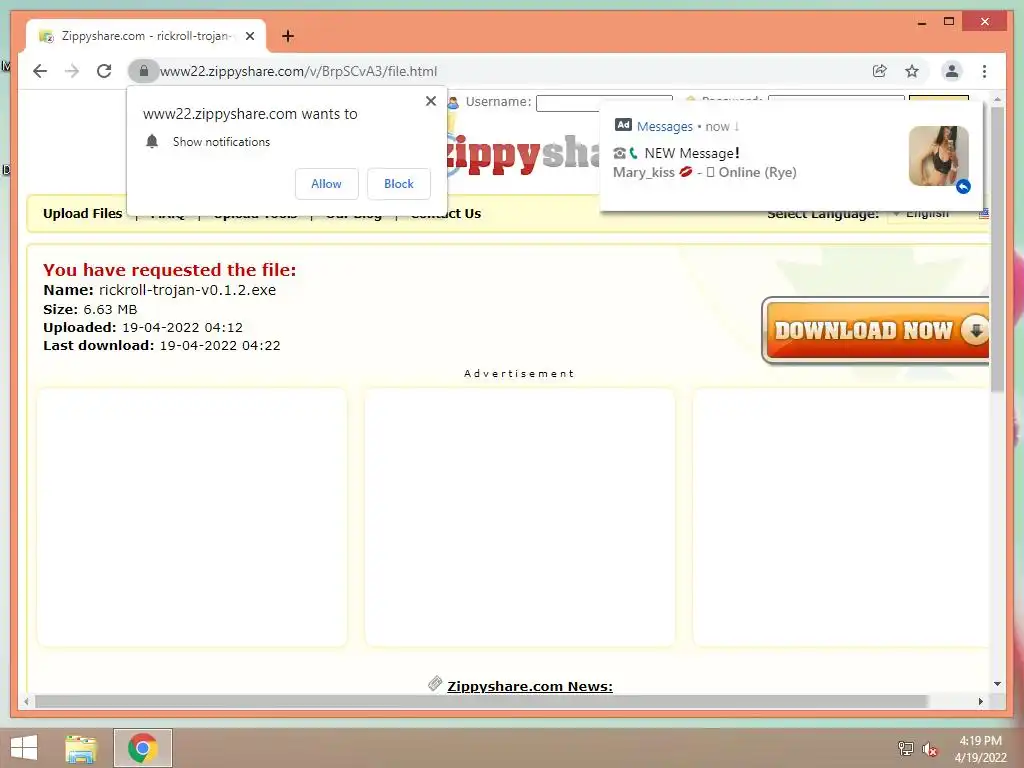Open the Contact Us link
Viewport: 1024px width, 768px height.
click(x=446, y=214)
